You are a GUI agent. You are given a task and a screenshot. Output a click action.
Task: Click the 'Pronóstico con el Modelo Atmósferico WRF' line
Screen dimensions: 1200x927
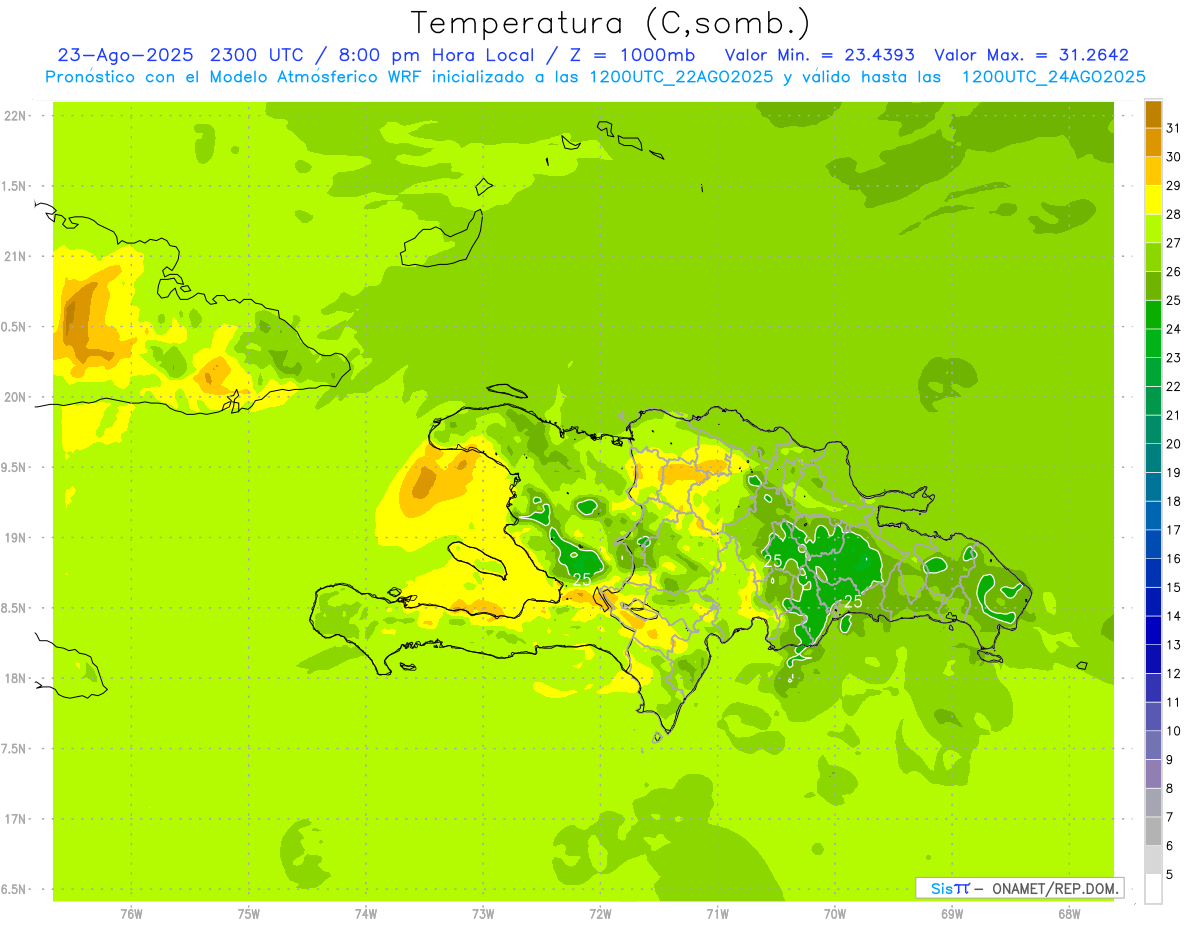tap(233, 77)
